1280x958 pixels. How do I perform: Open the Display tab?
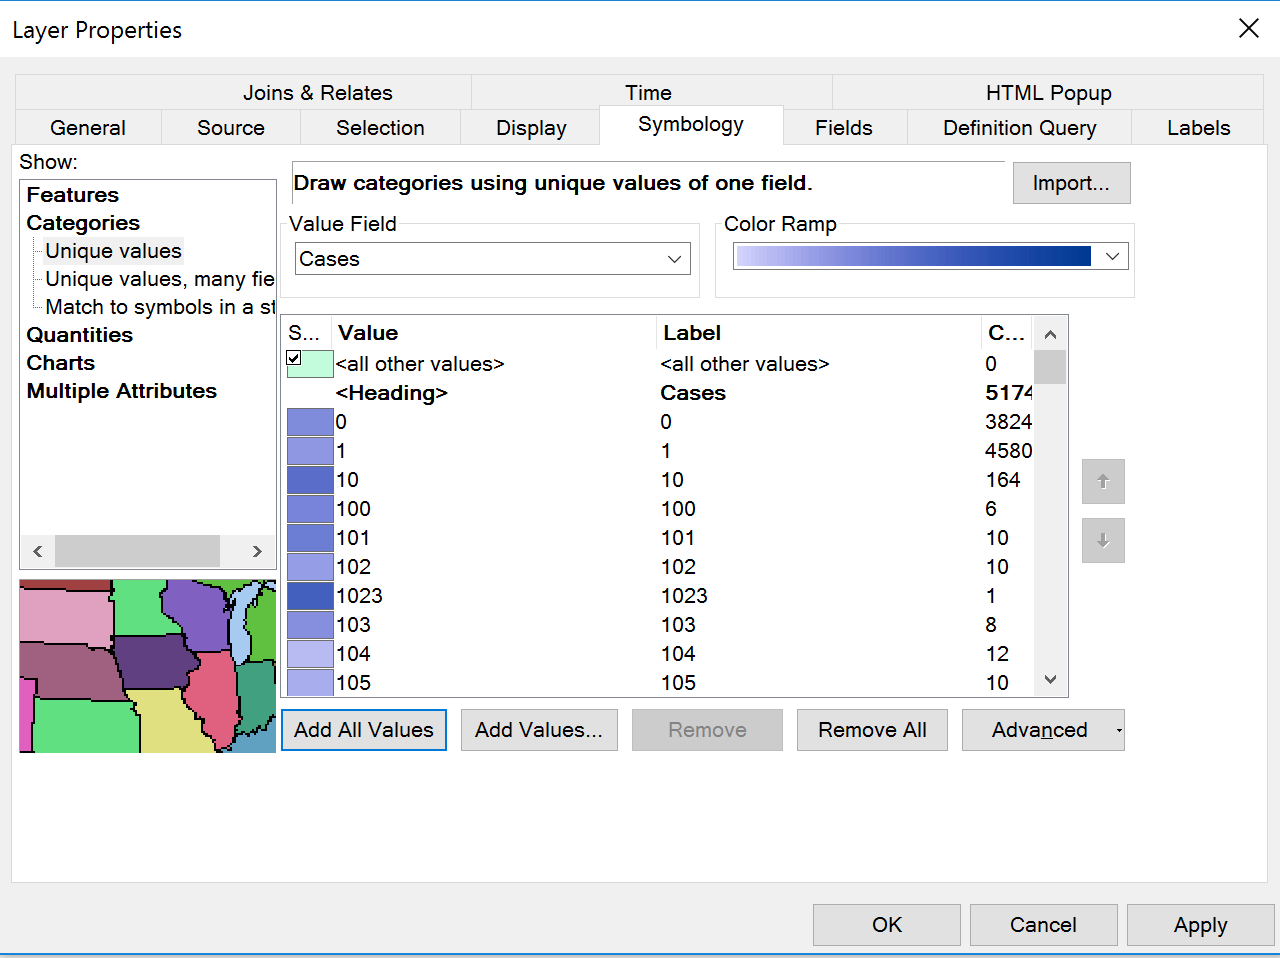click(x=531, y=128)
